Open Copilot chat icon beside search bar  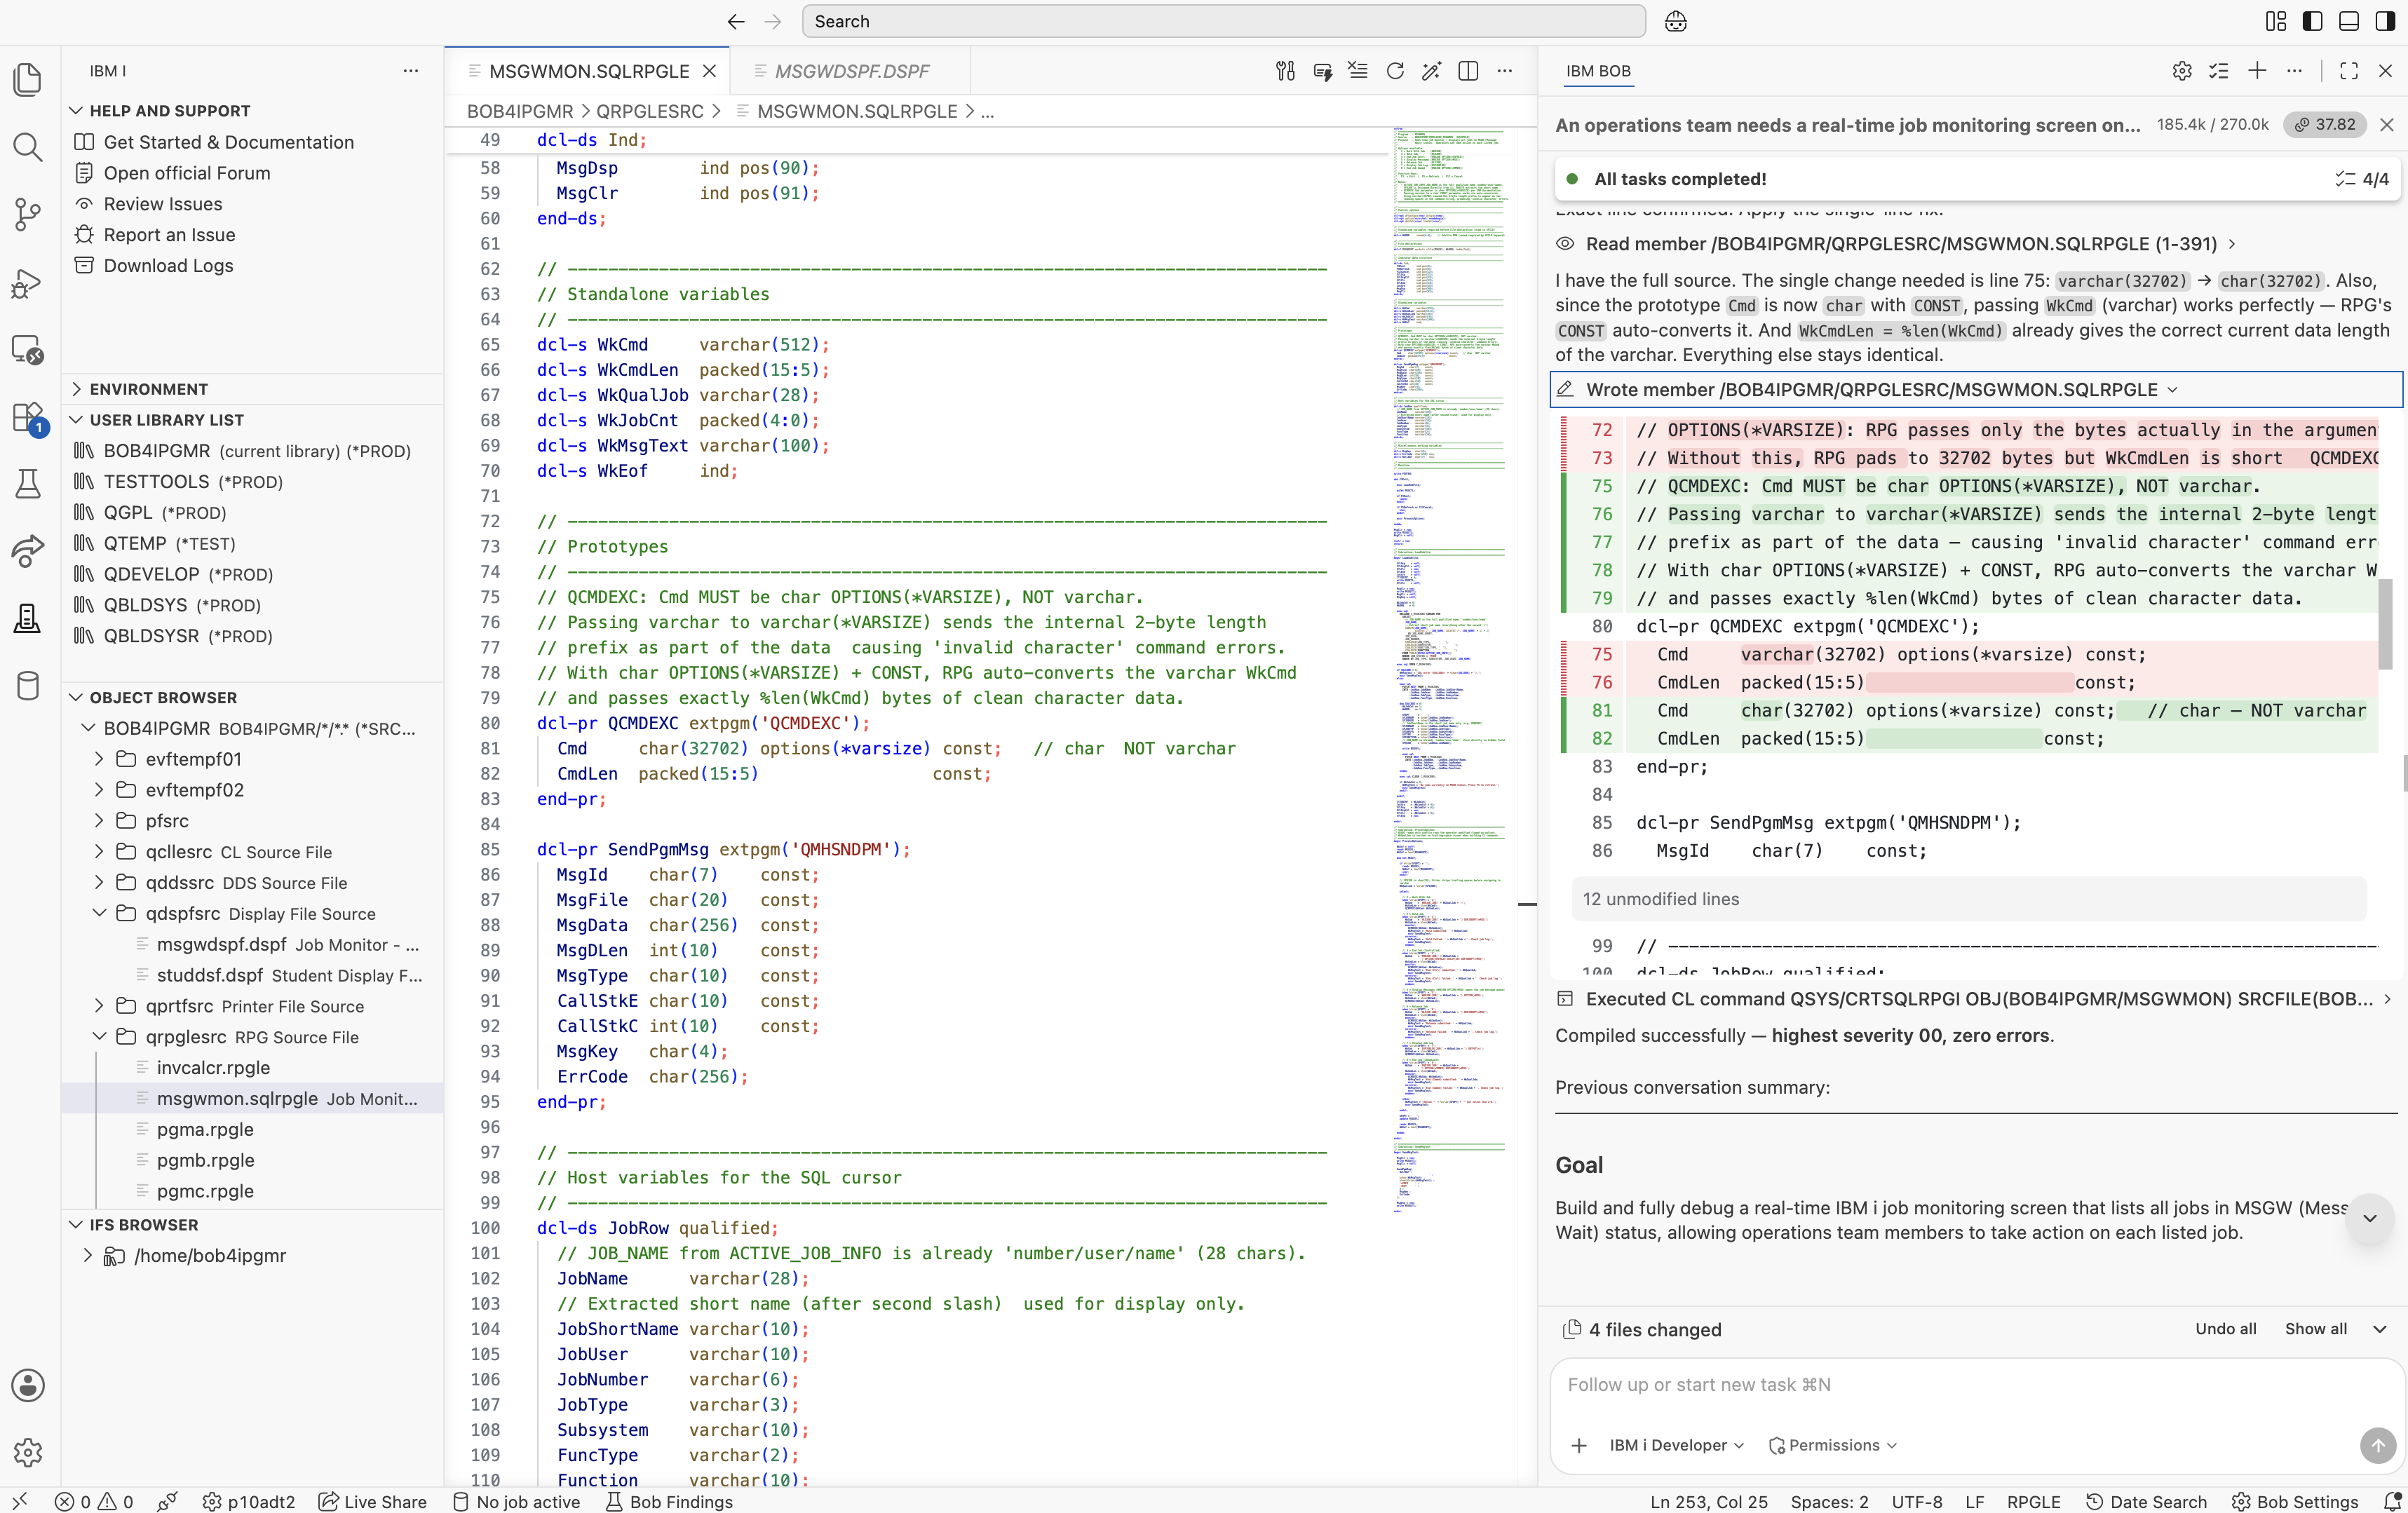pos(1676,21)
